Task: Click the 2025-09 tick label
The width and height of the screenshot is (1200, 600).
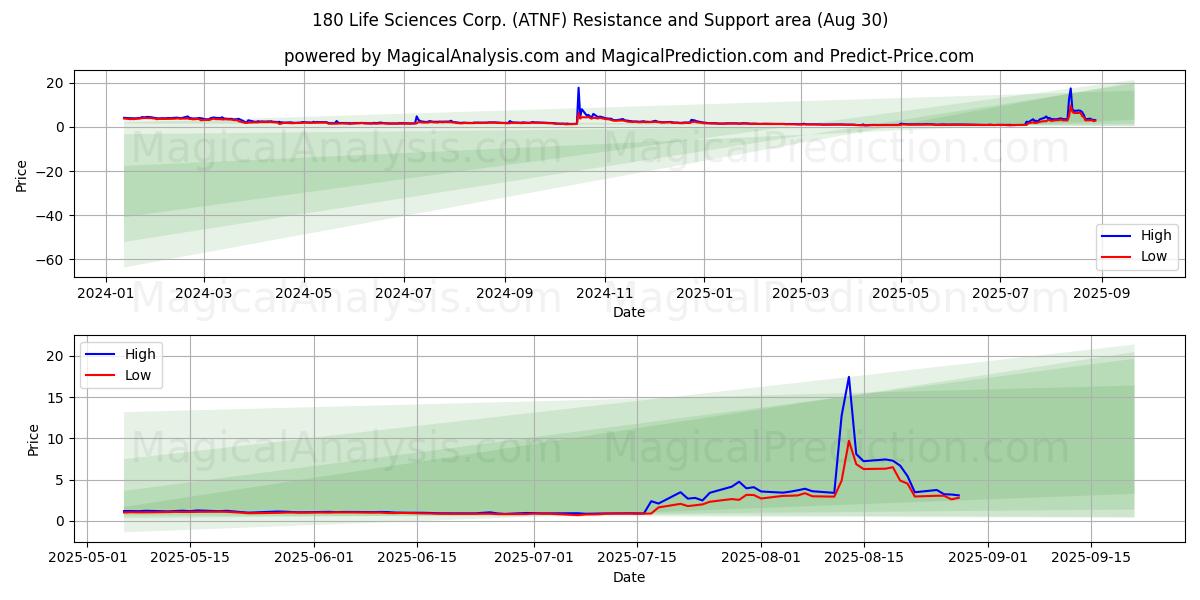Action: (1101, 294)
